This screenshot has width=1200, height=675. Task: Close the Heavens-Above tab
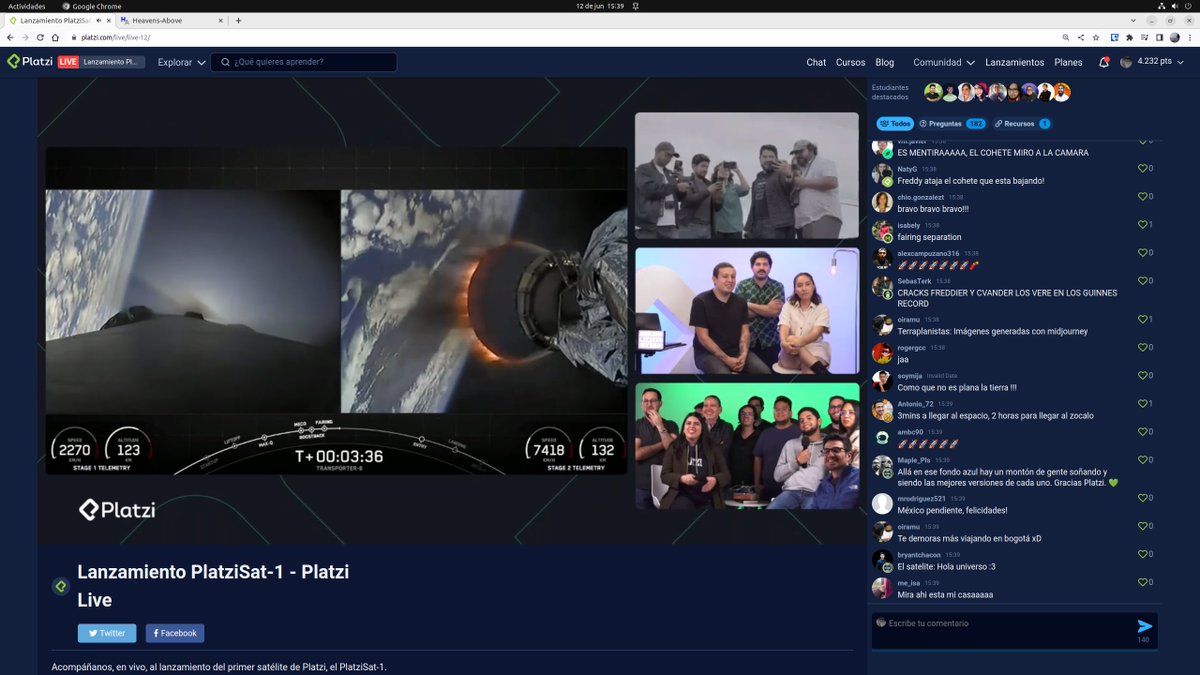point(222,20)
